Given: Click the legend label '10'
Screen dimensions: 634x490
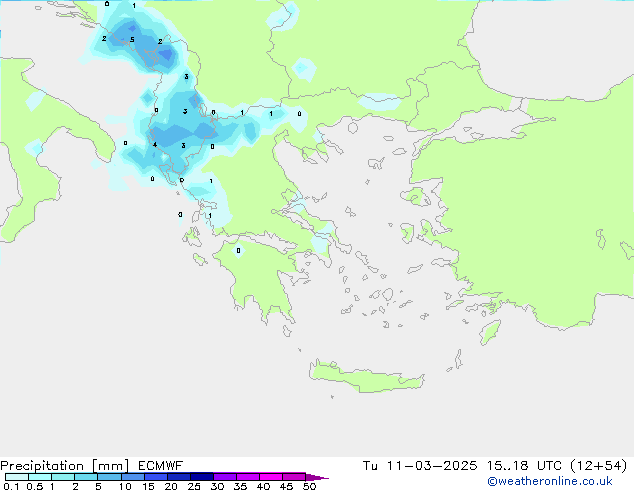Looking at the screenshot, I should (x=125, y=486).
